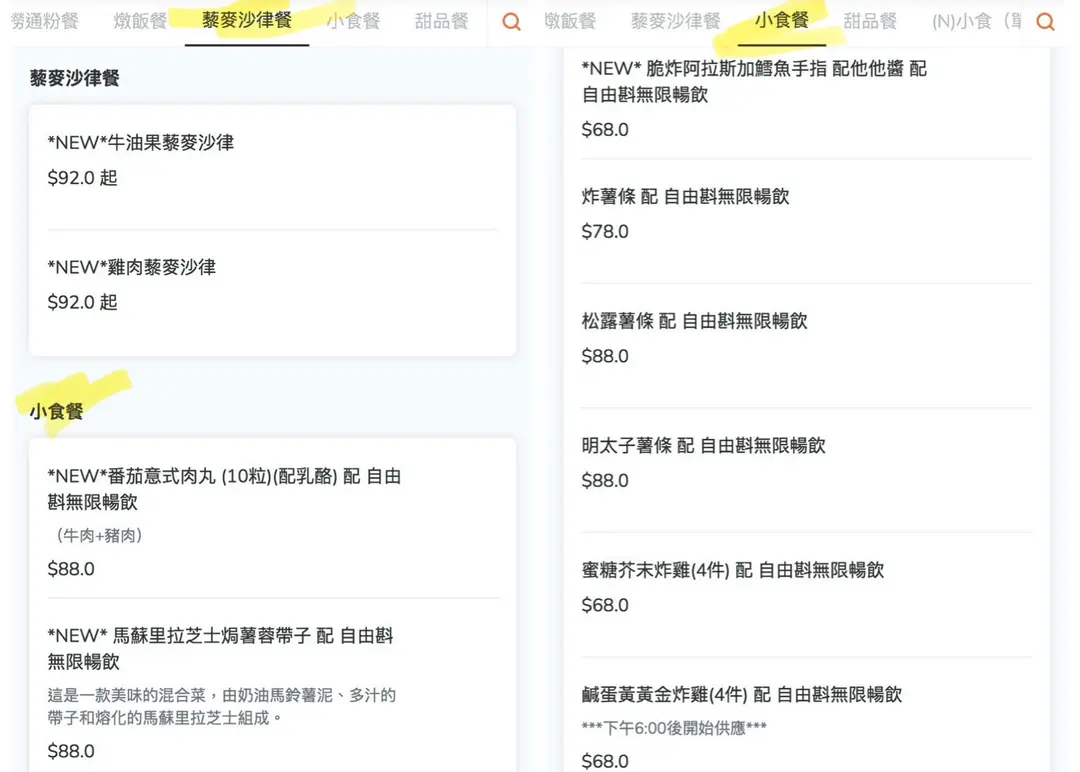Open search in the left menu panel
This screenshot has height=772, width=1080.
coord(511,22)
